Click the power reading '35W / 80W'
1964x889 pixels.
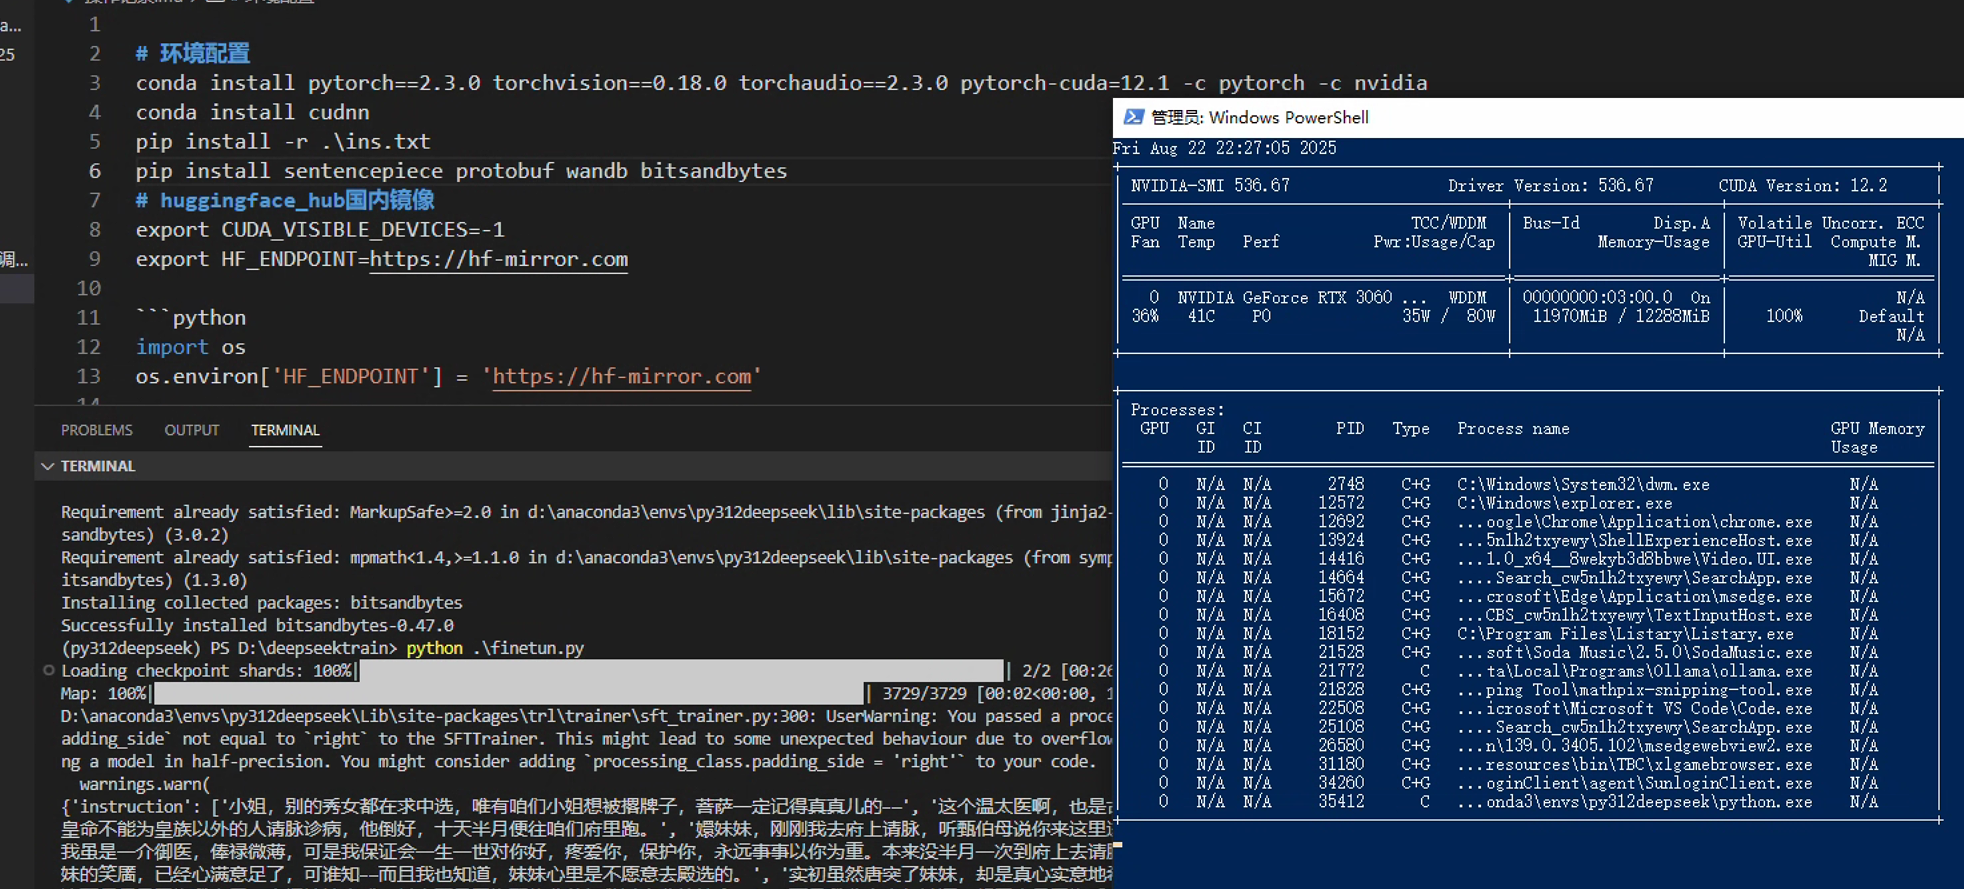click(1448, 317)
